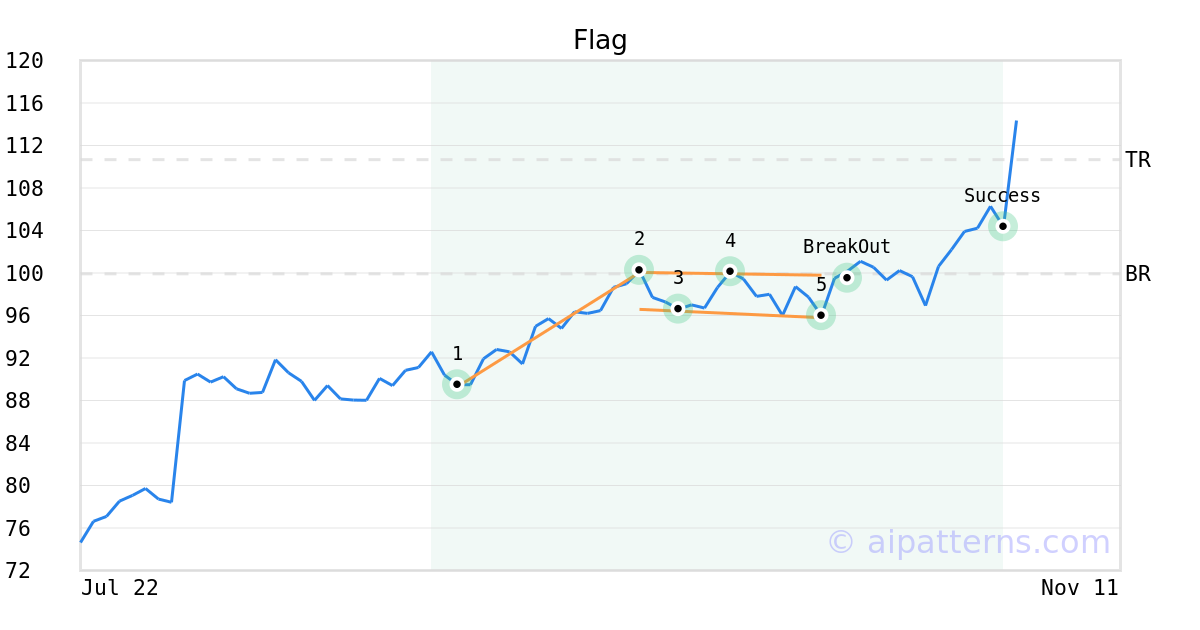
Task: Click the "Flag" chart title
Action: tap(600, 40)
